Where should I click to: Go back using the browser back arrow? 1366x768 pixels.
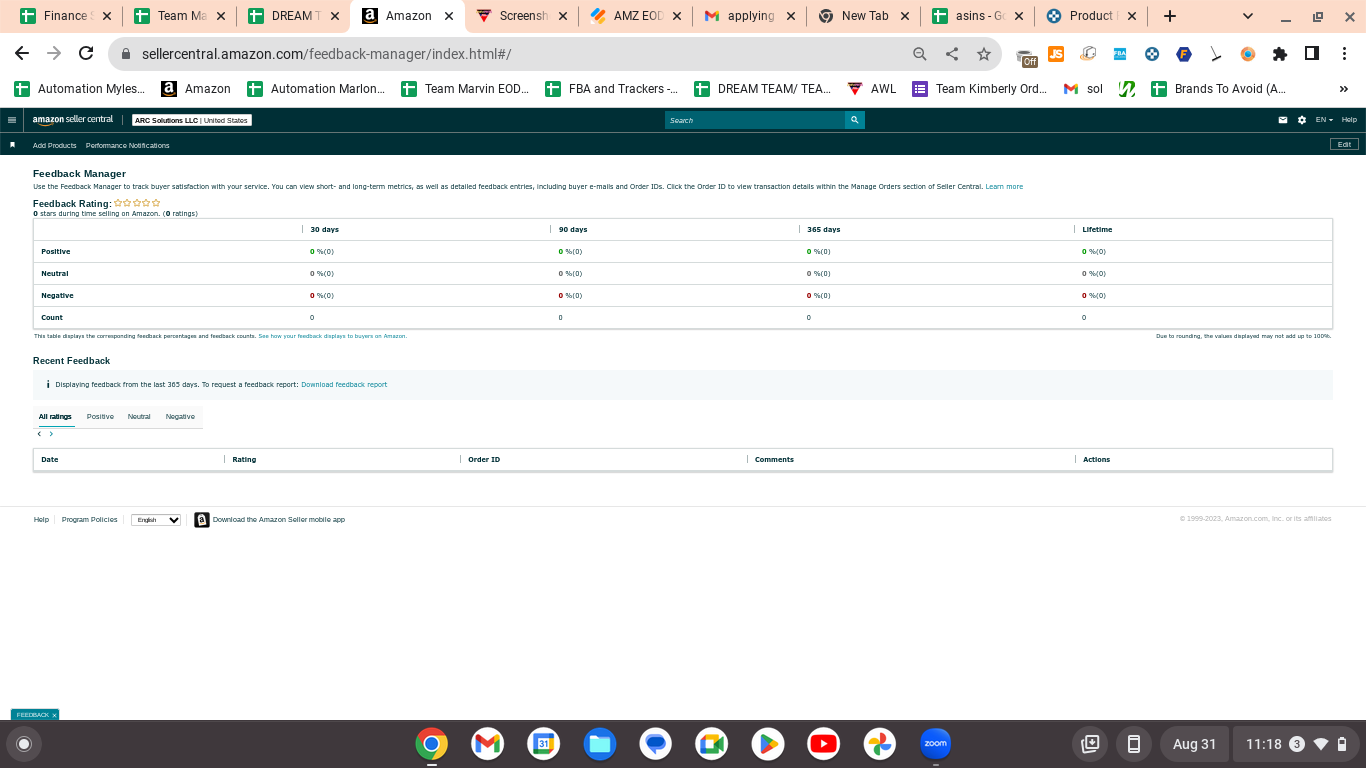point(22,54)
